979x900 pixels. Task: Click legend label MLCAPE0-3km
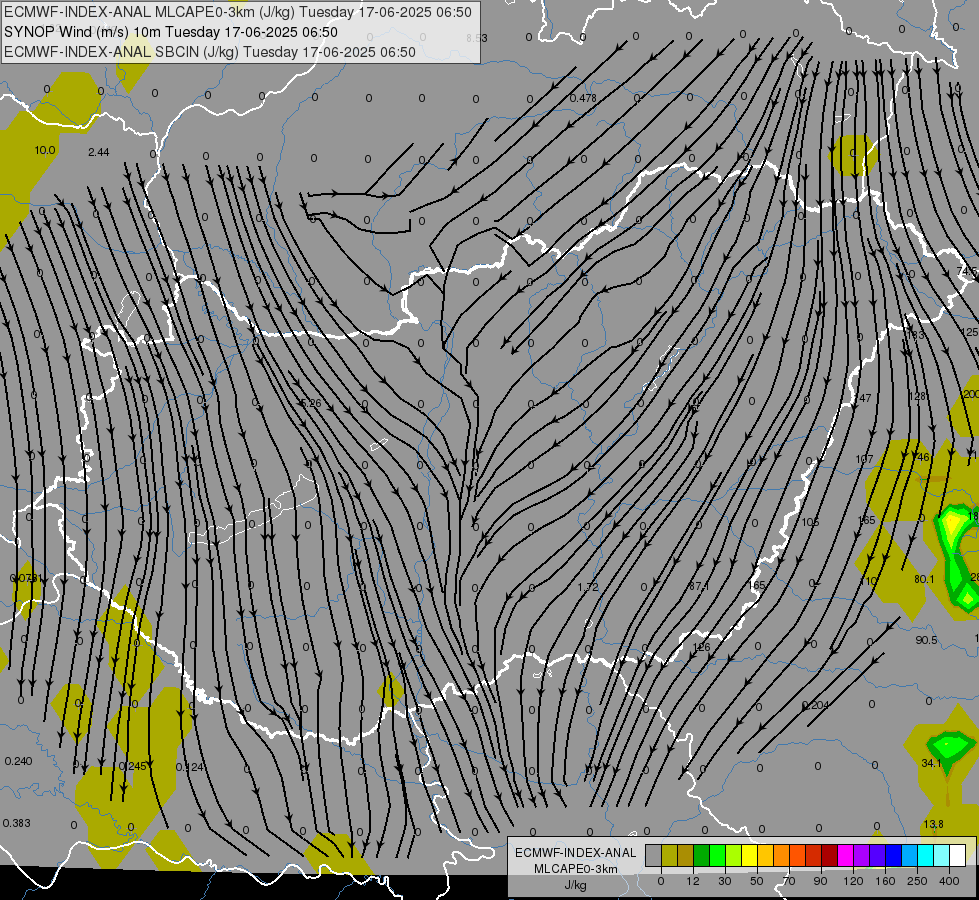[x=575, y=869]
